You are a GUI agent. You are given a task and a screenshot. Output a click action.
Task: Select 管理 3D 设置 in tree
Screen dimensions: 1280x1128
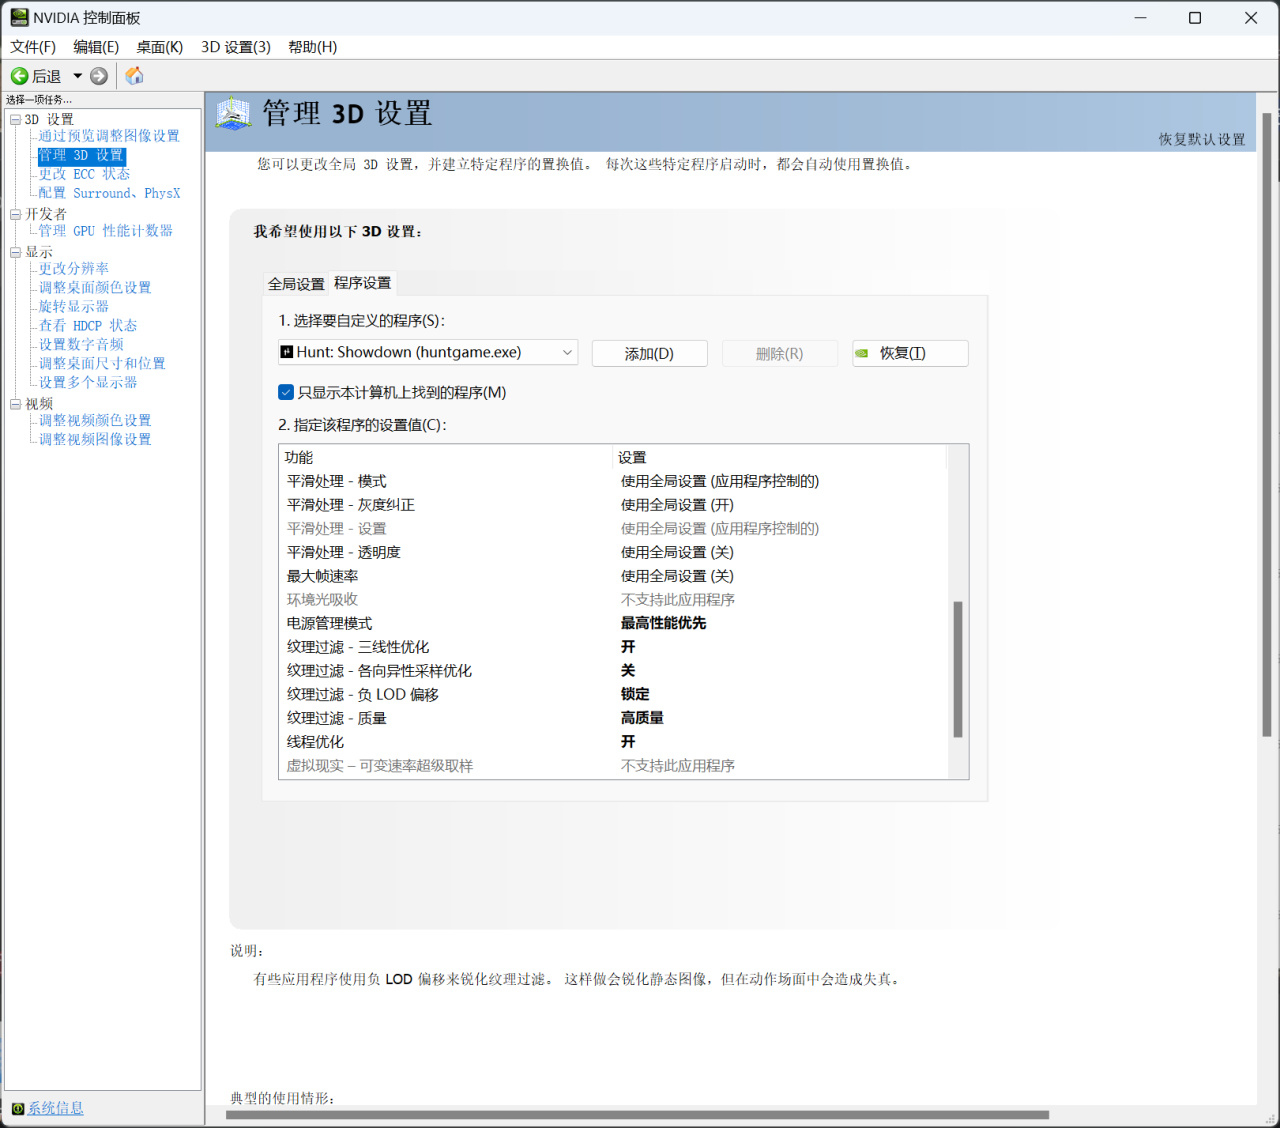82,155
